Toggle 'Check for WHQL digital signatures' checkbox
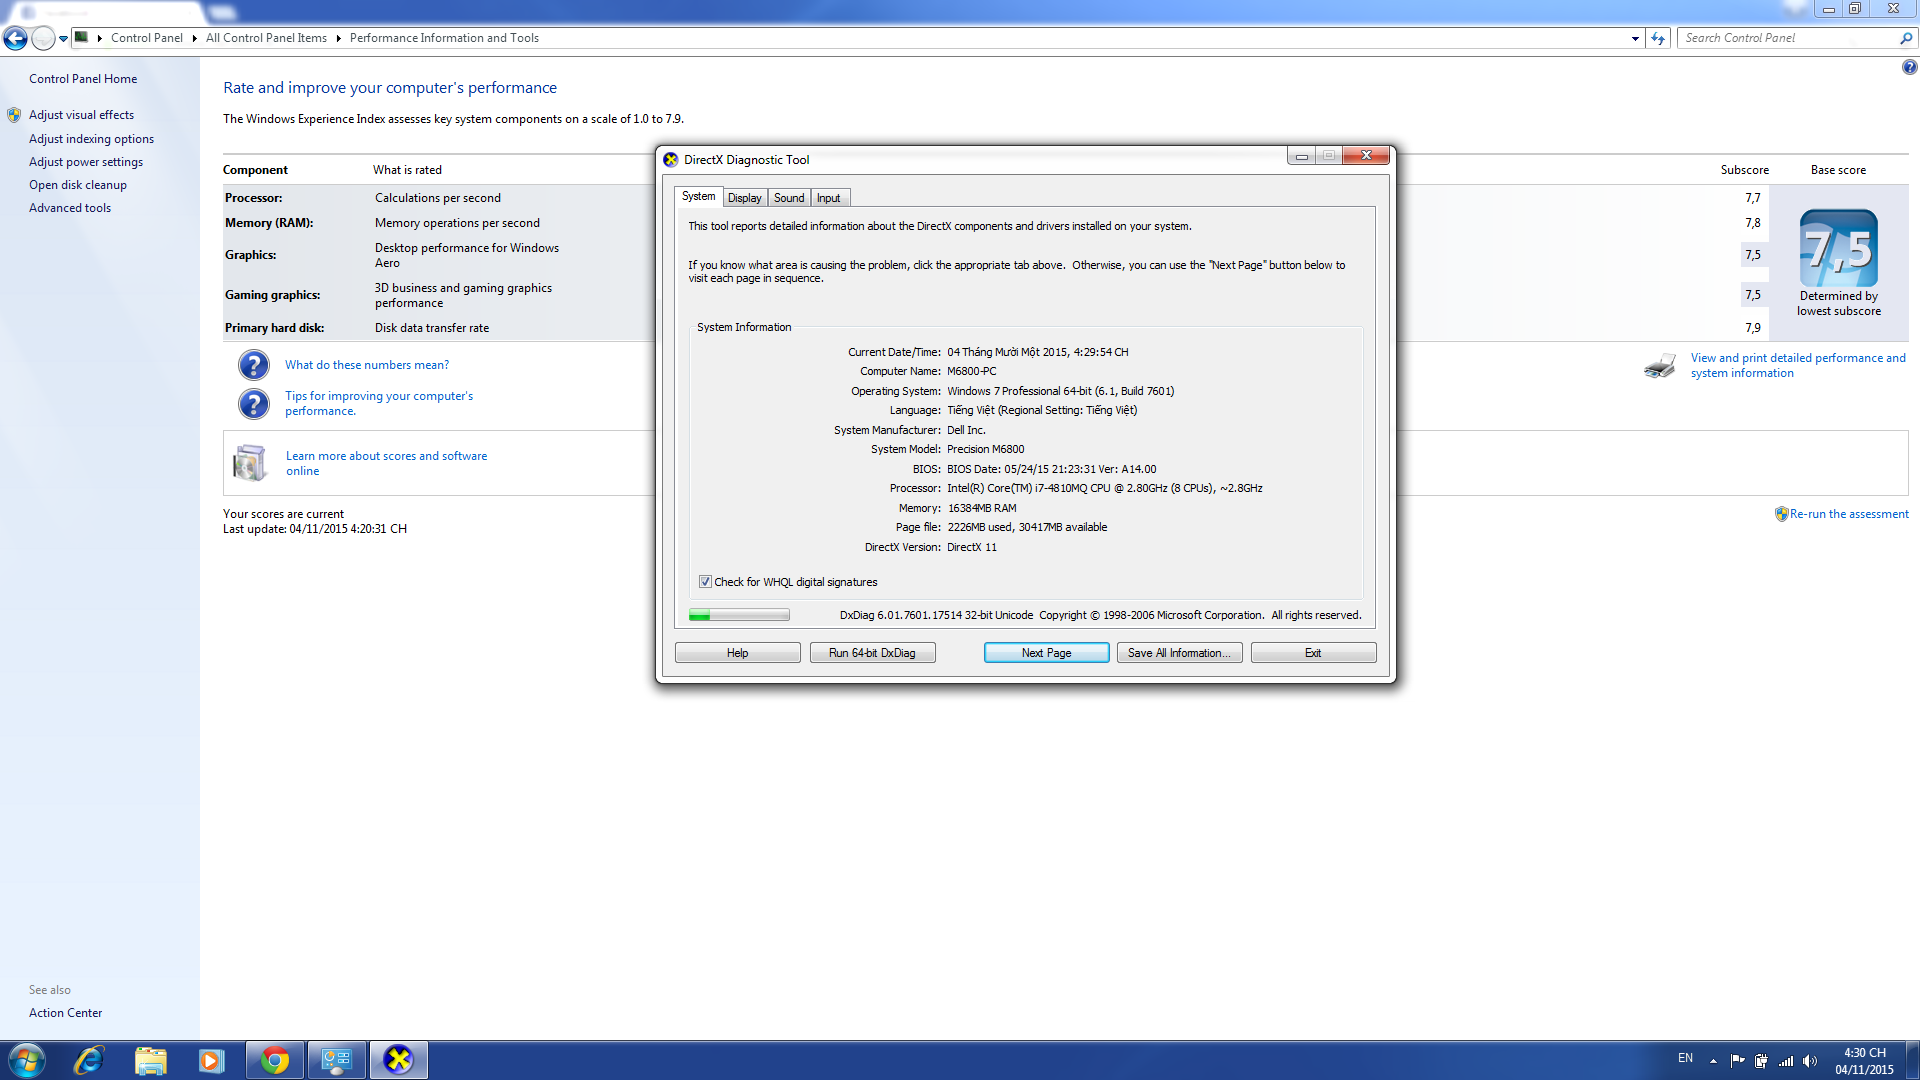Screen dimensions: 1920x1080 point(705,582)
